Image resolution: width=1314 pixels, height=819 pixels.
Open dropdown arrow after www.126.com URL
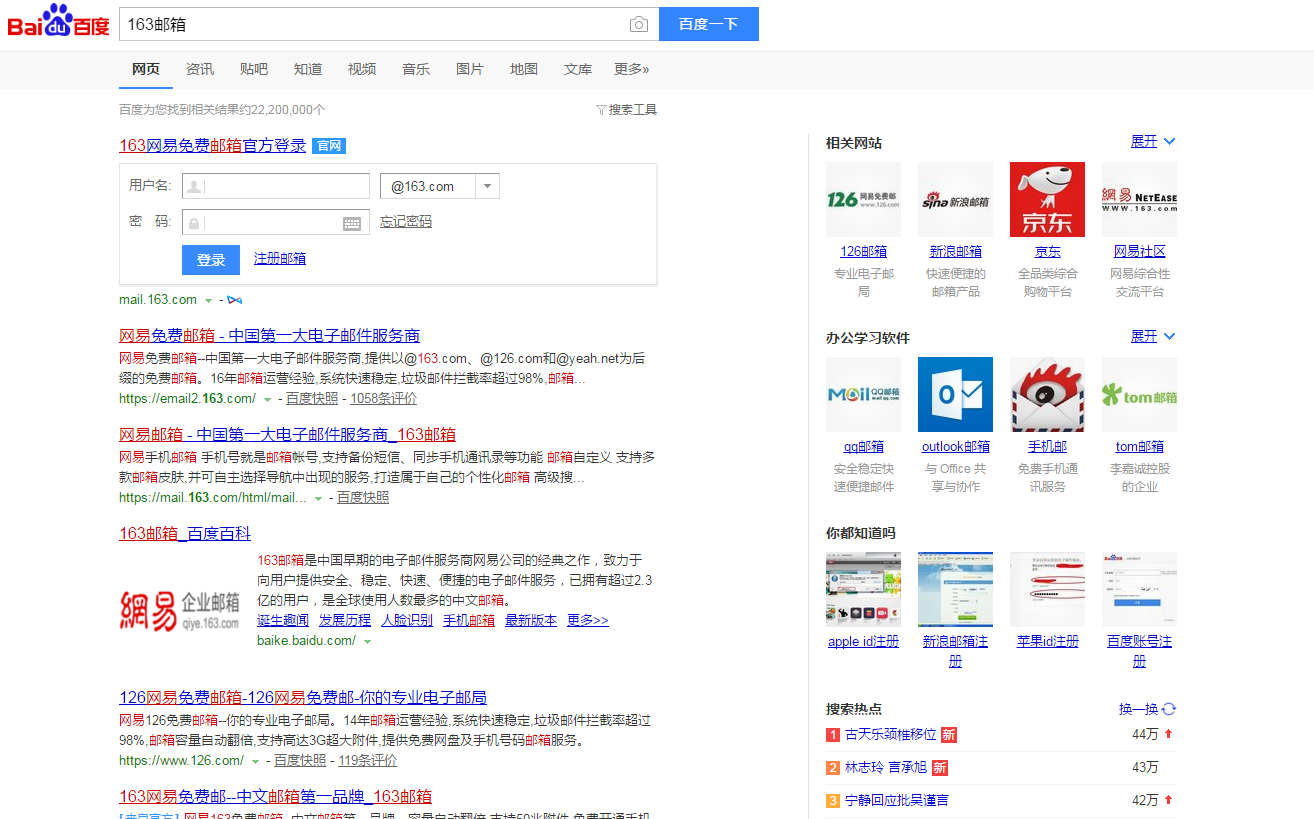click(x=256, y=762)
